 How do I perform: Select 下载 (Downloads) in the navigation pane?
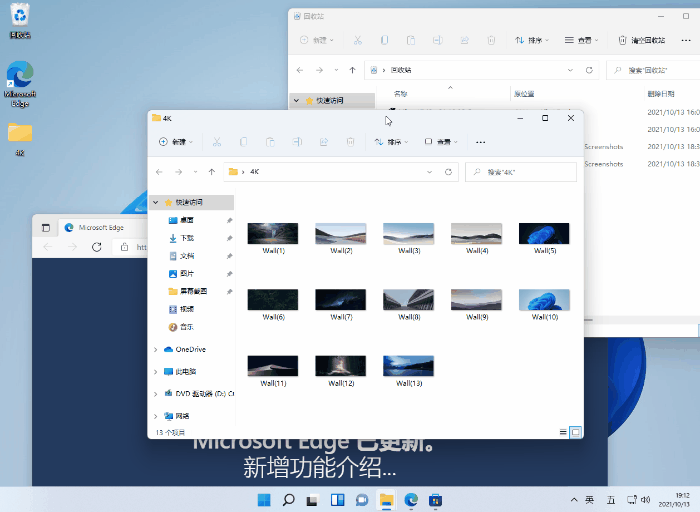(187, 238)
